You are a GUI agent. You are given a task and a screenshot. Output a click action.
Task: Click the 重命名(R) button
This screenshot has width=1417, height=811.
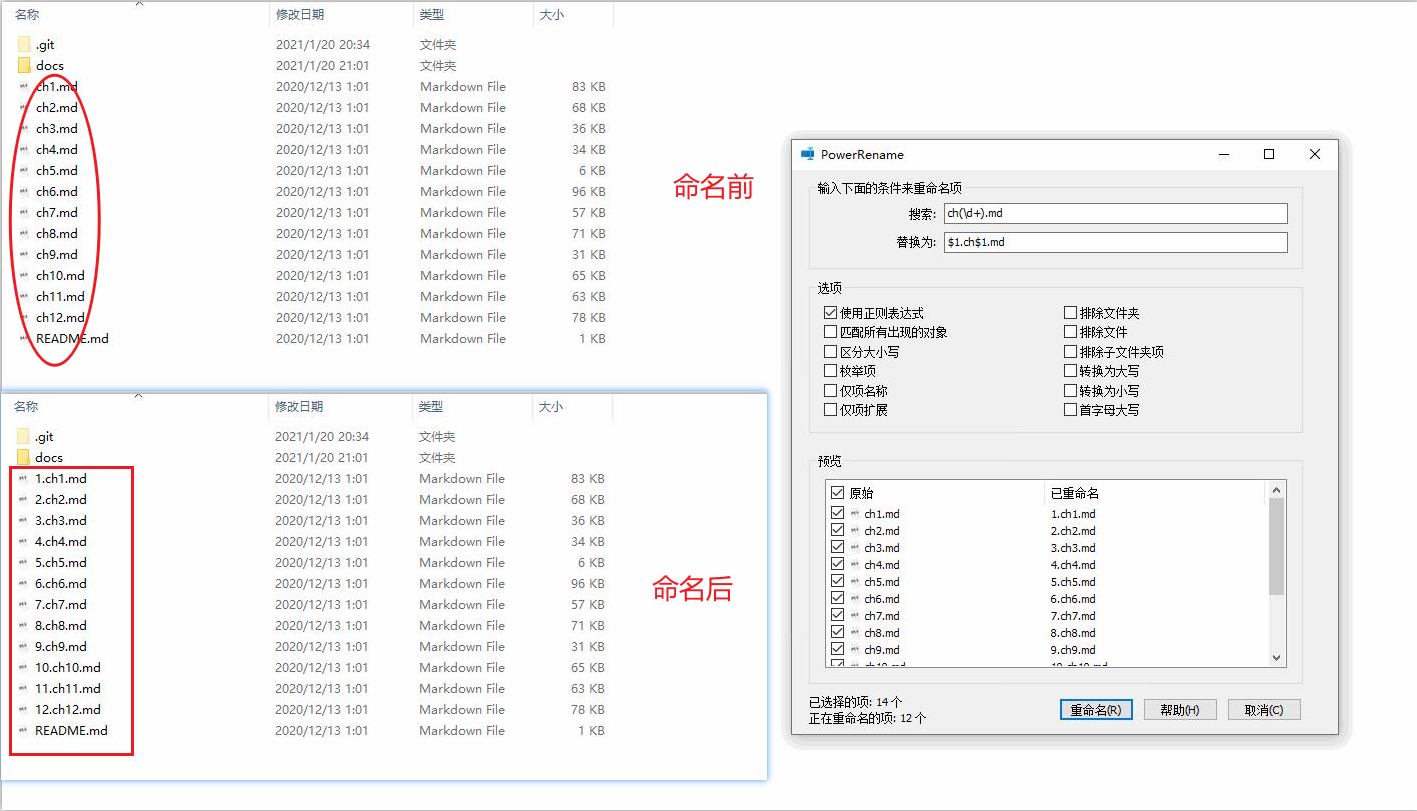click(x=1096, y=710)
